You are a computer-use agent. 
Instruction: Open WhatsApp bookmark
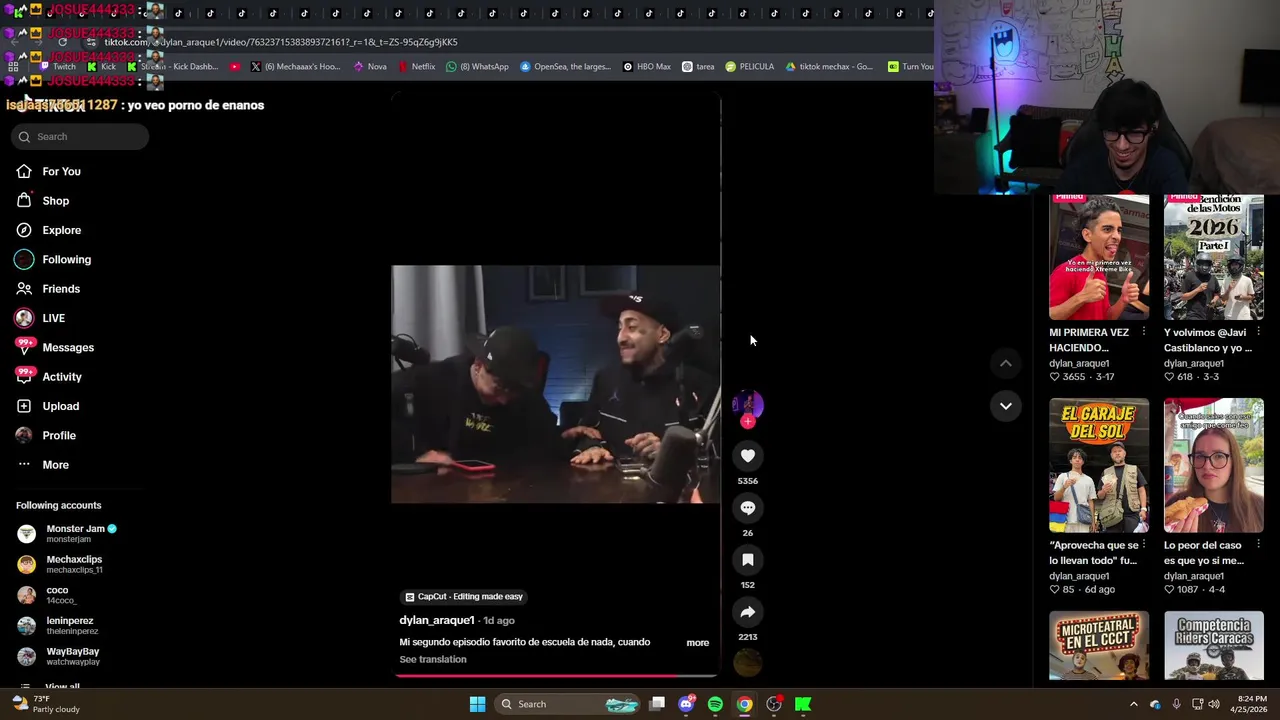point(477,67)
